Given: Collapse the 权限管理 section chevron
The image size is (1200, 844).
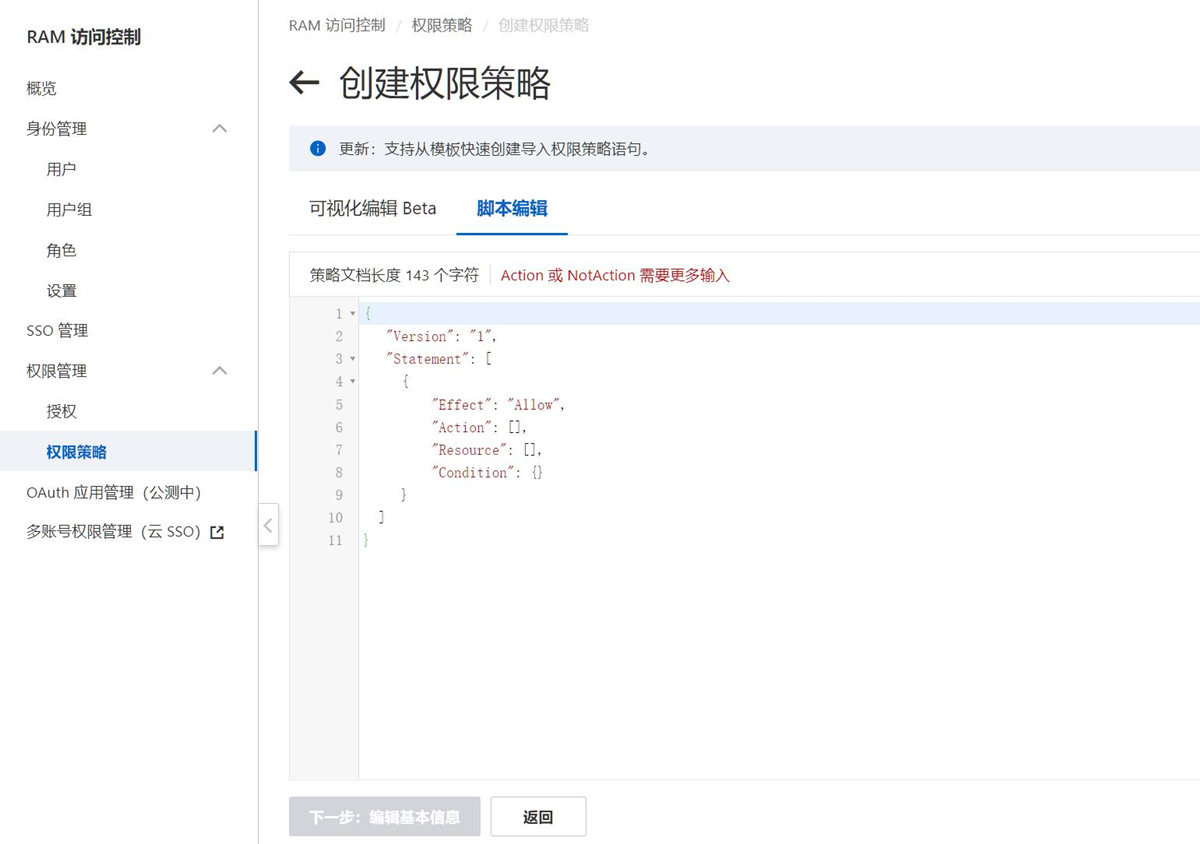Looking at the screenshot, I should tap(220, 371).
